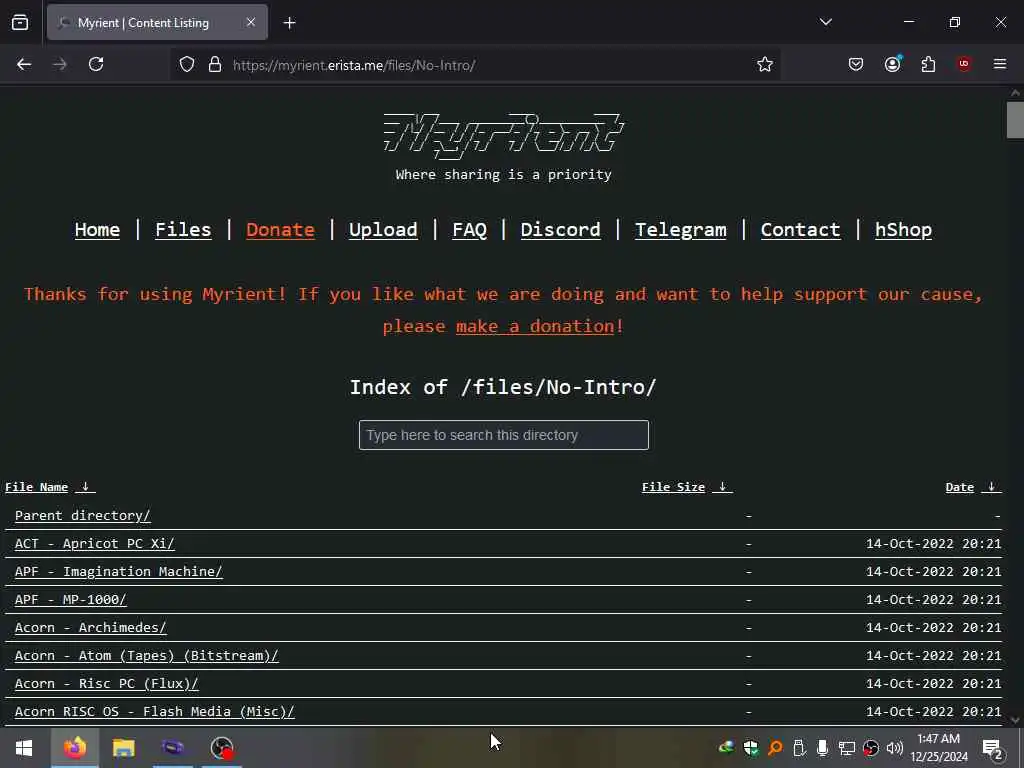
Task: Open the OBS Studio taskbar icon
Action: click(x=222, y=748)
